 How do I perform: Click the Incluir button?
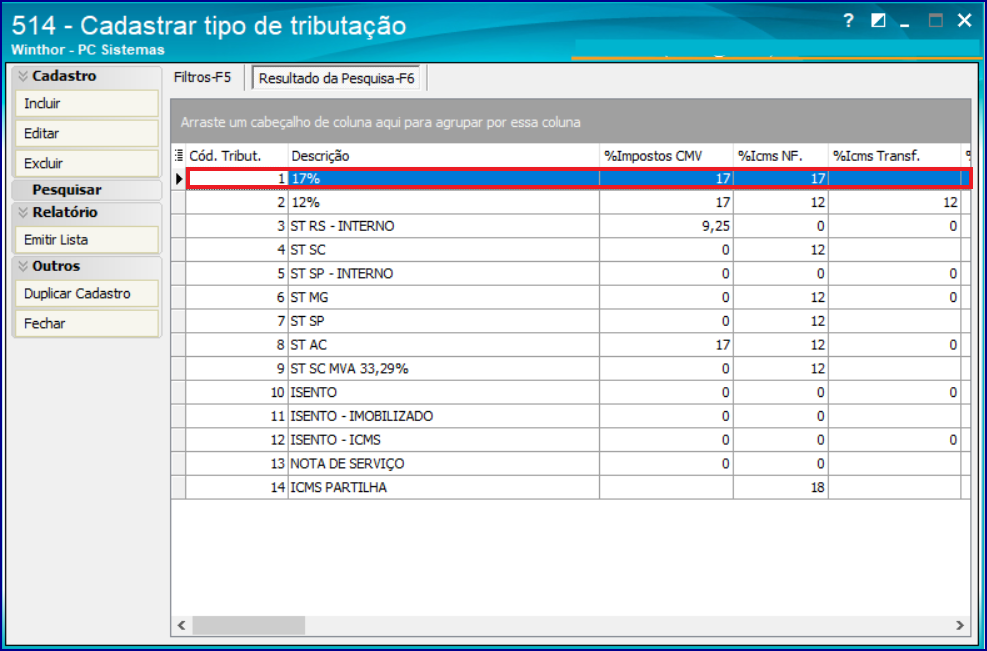click(86, 103)
